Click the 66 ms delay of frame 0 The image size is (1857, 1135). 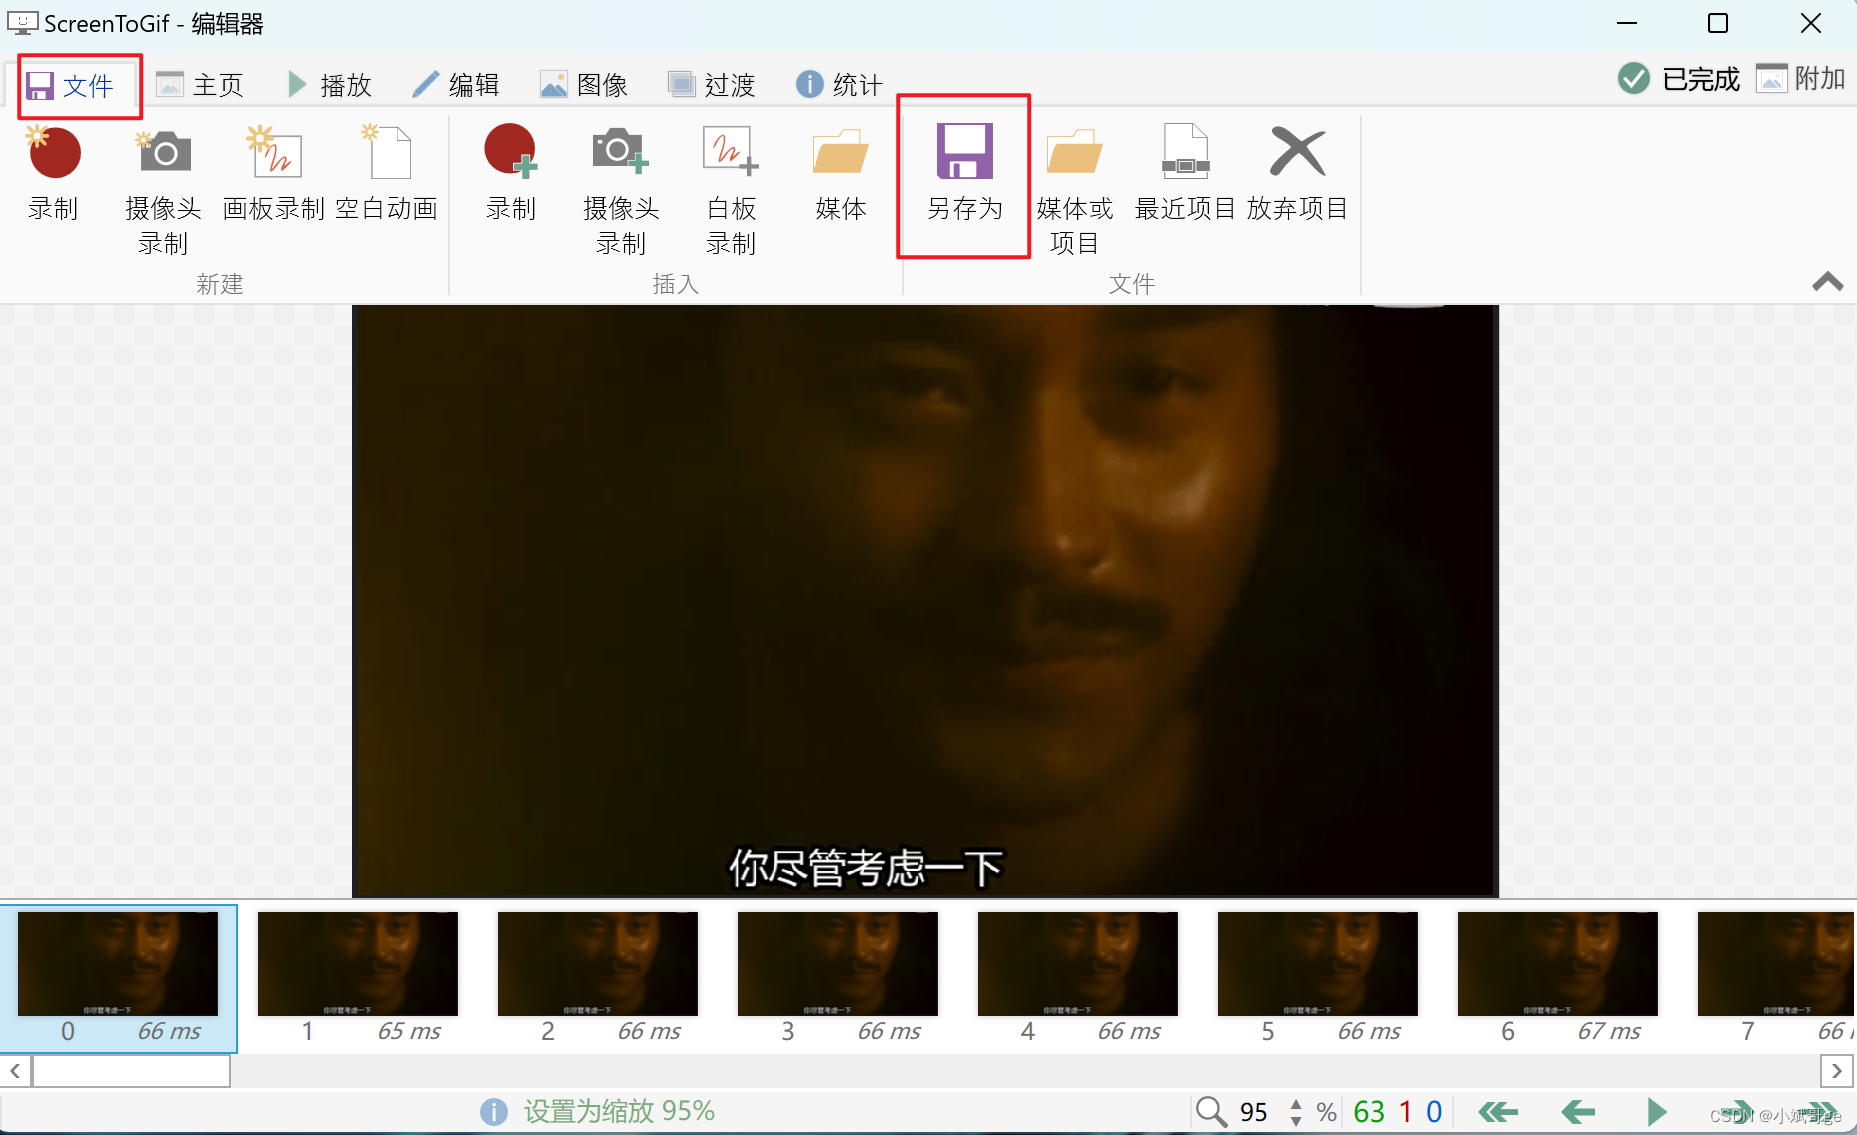169,1031
